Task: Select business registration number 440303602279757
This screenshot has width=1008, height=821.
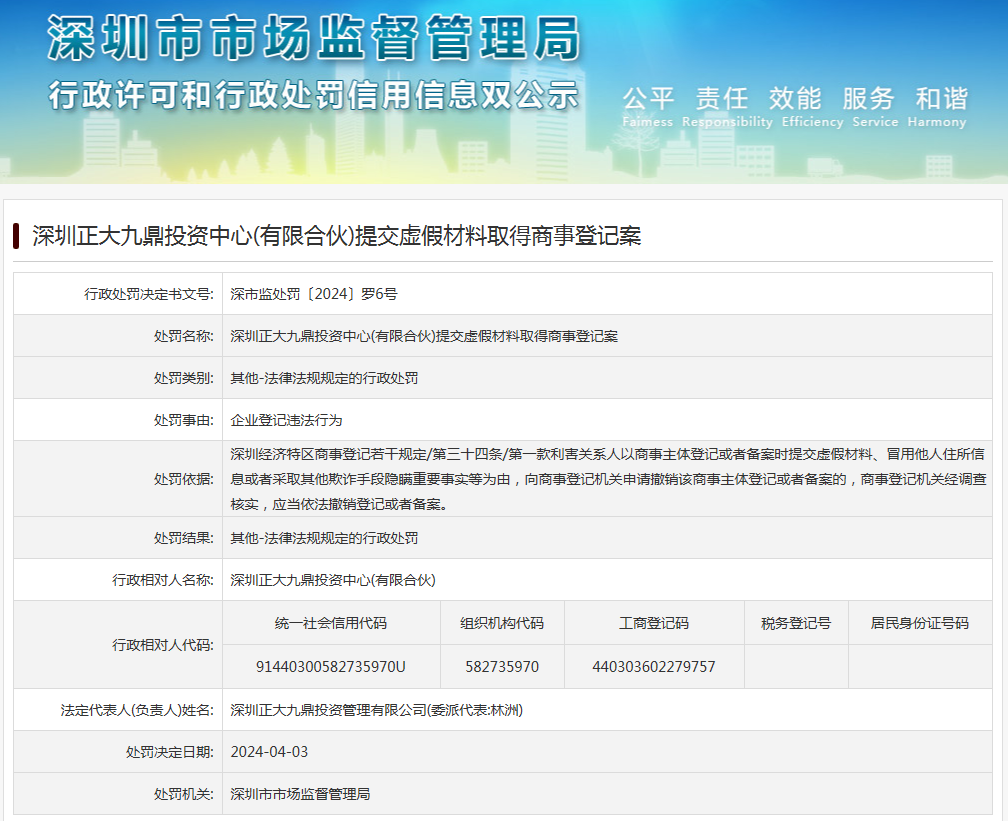Action: [x=654, y=666]
